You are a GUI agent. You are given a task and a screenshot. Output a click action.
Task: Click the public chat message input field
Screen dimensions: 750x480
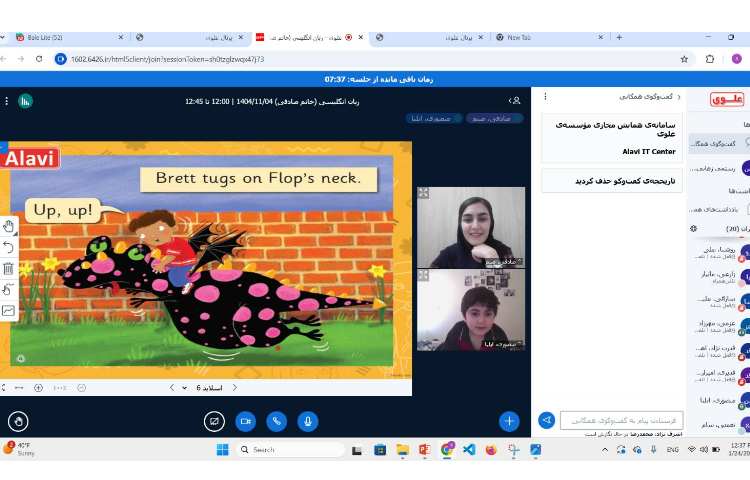(x=622, y=420)
